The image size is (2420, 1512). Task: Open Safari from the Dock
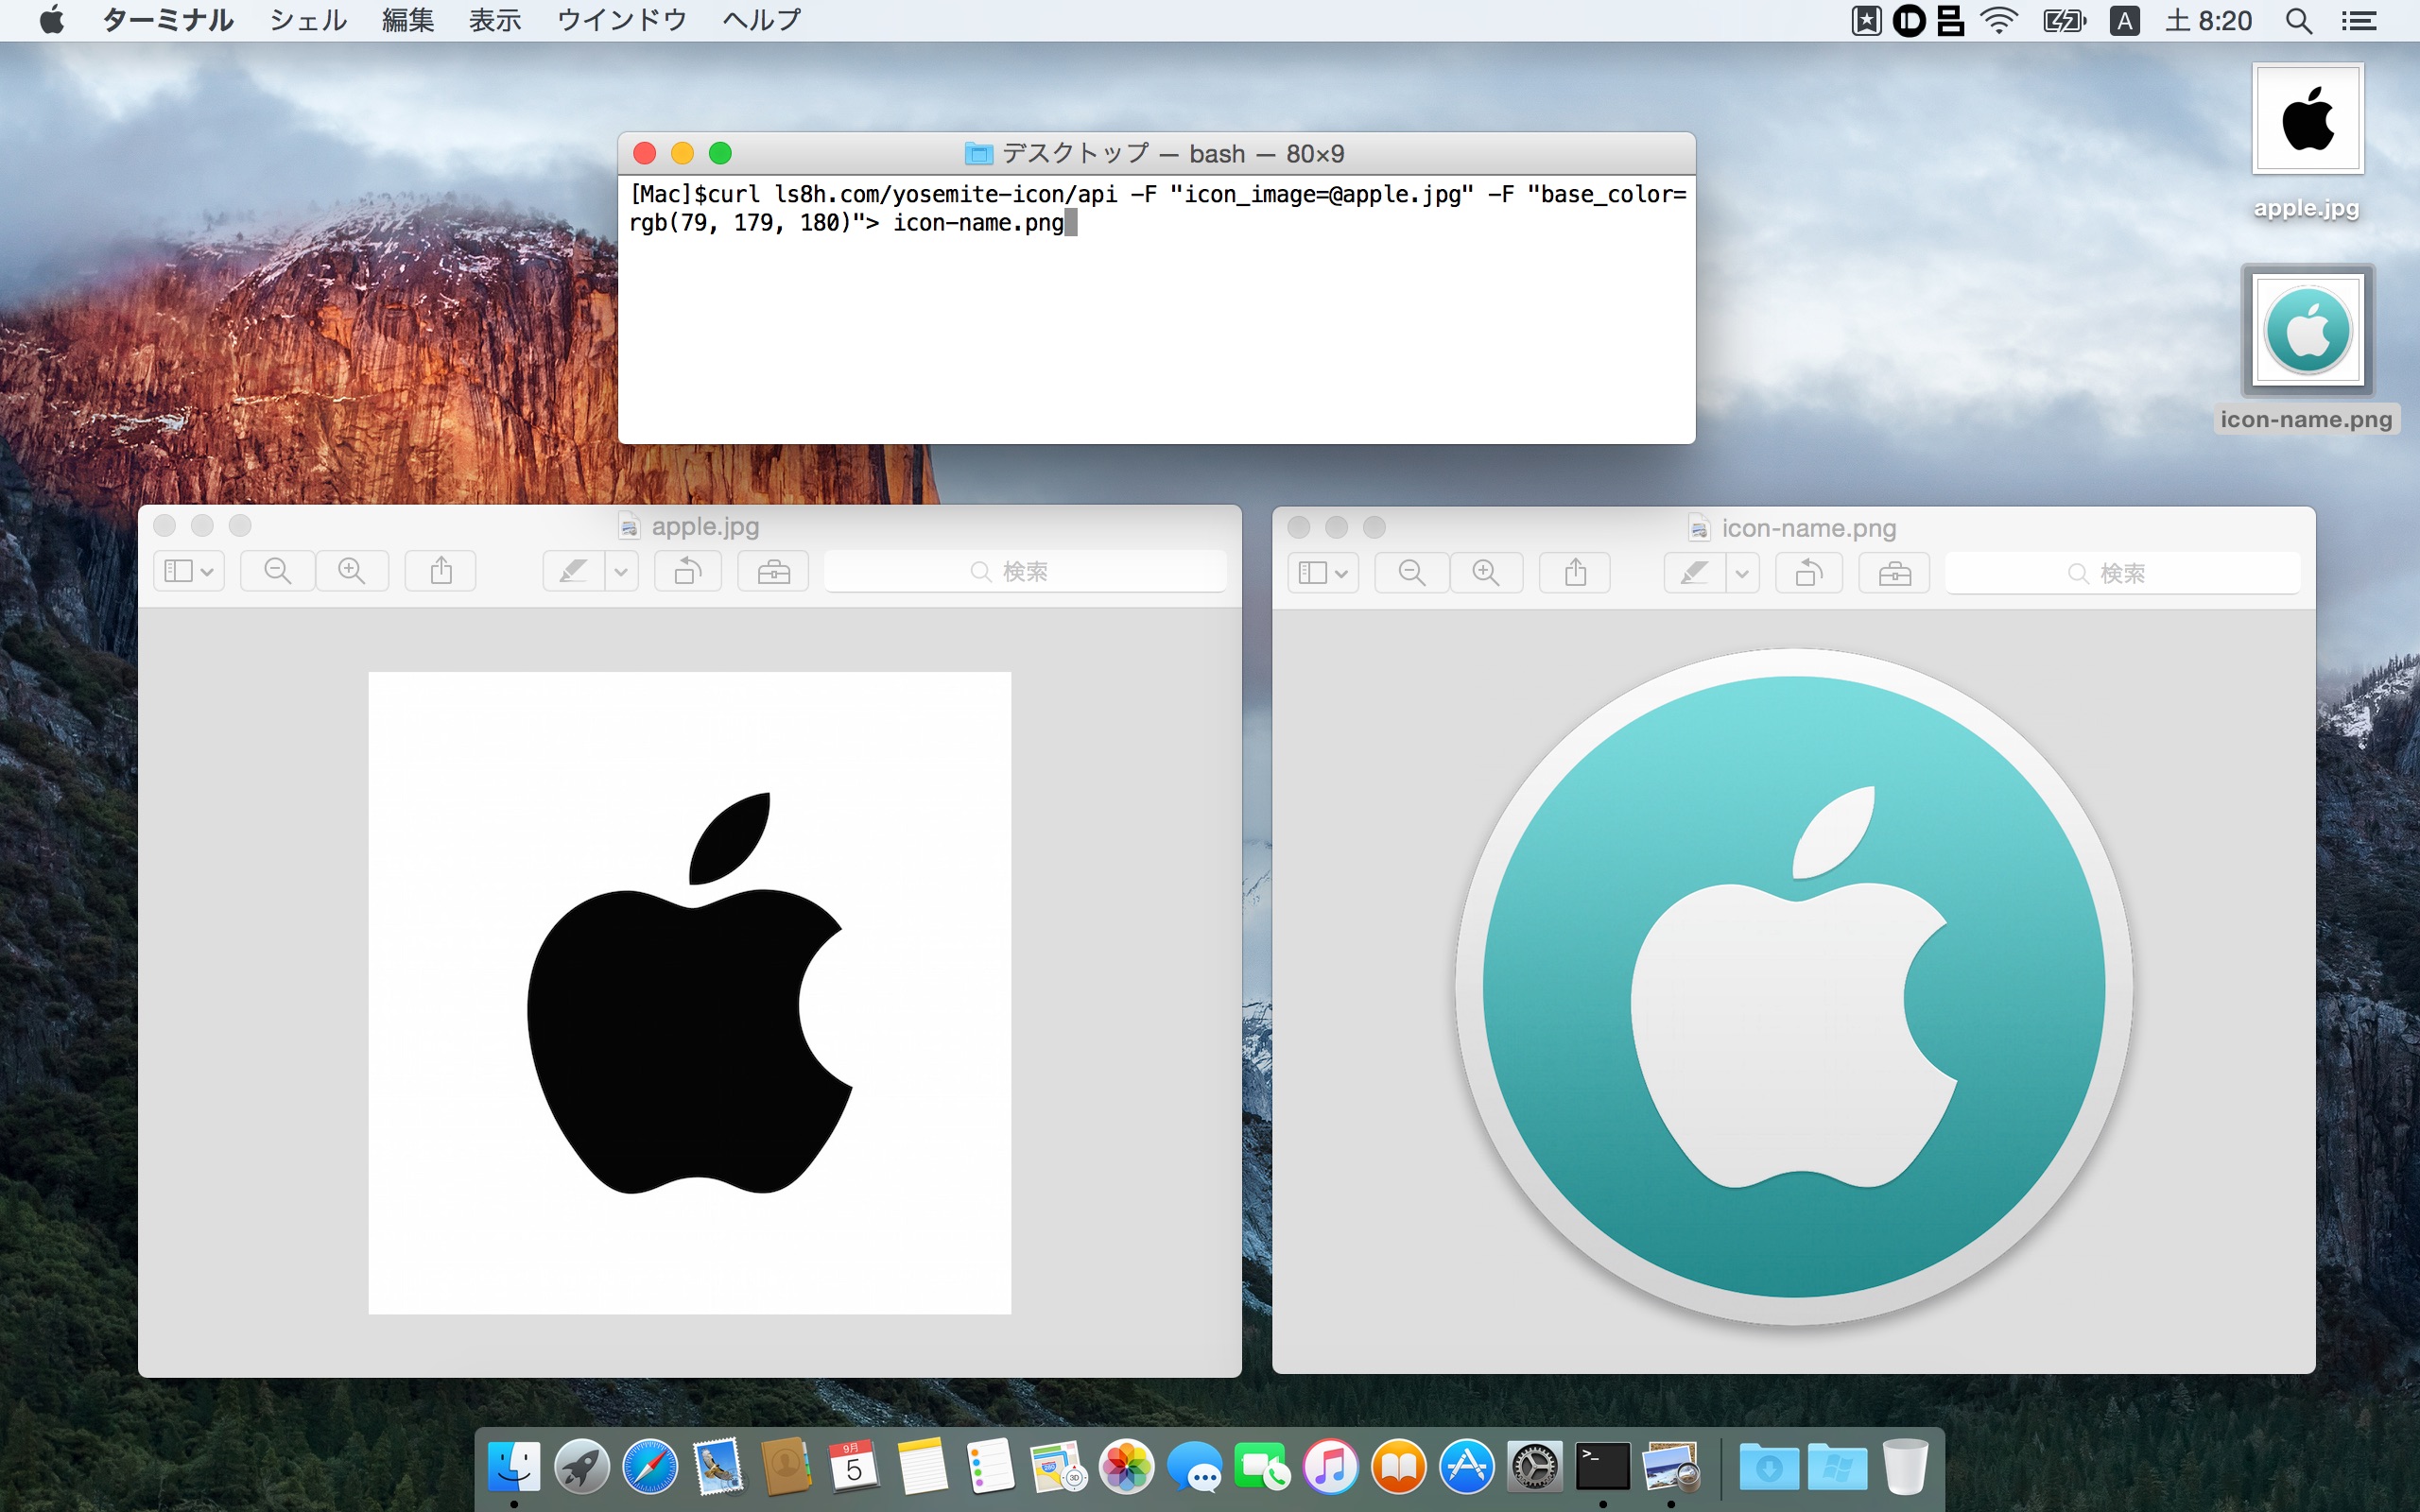point(650,1467)
